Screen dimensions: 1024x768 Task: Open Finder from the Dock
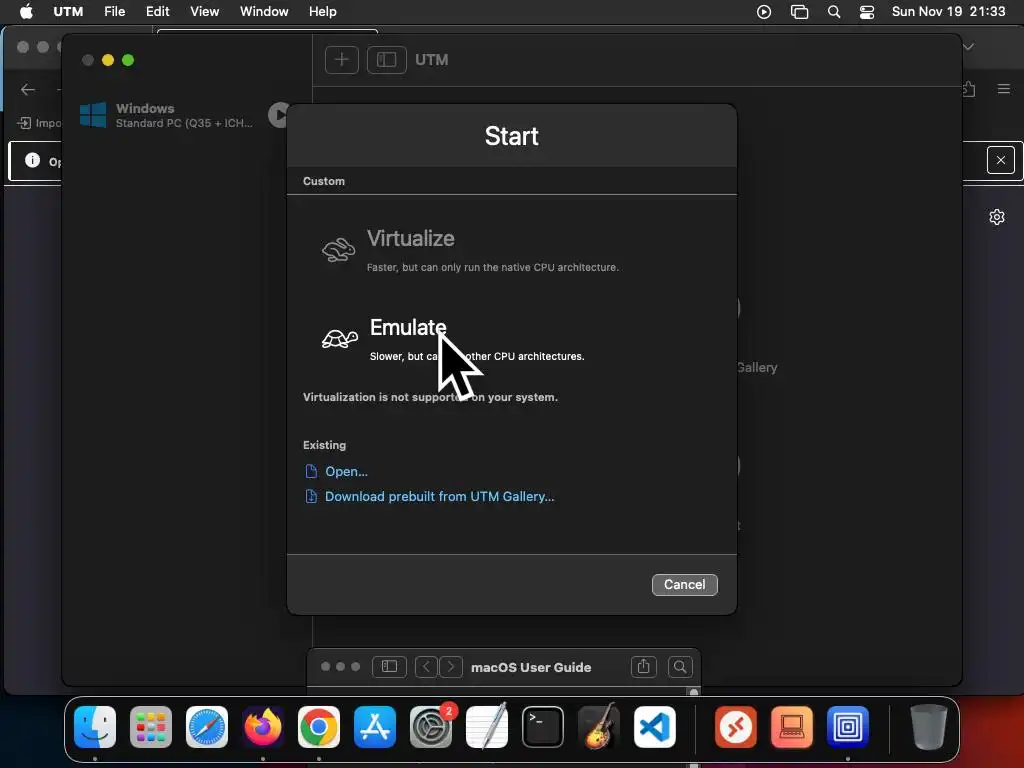pos(95,727)
